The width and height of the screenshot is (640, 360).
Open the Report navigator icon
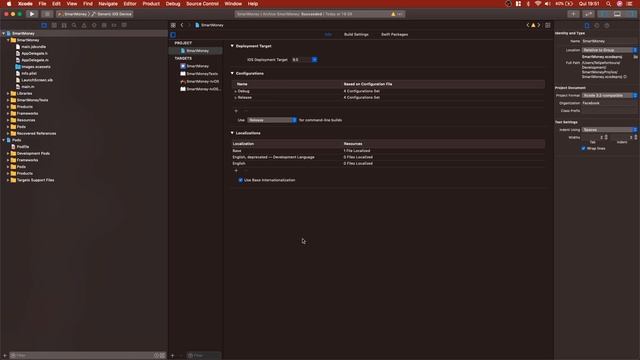coord(124,25)
